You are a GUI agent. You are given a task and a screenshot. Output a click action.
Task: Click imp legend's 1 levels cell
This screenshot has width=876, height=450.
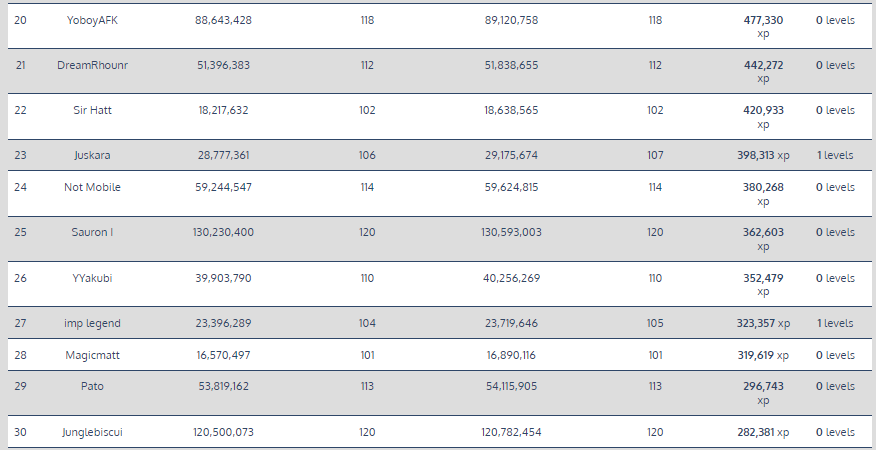tap(835, 324)
